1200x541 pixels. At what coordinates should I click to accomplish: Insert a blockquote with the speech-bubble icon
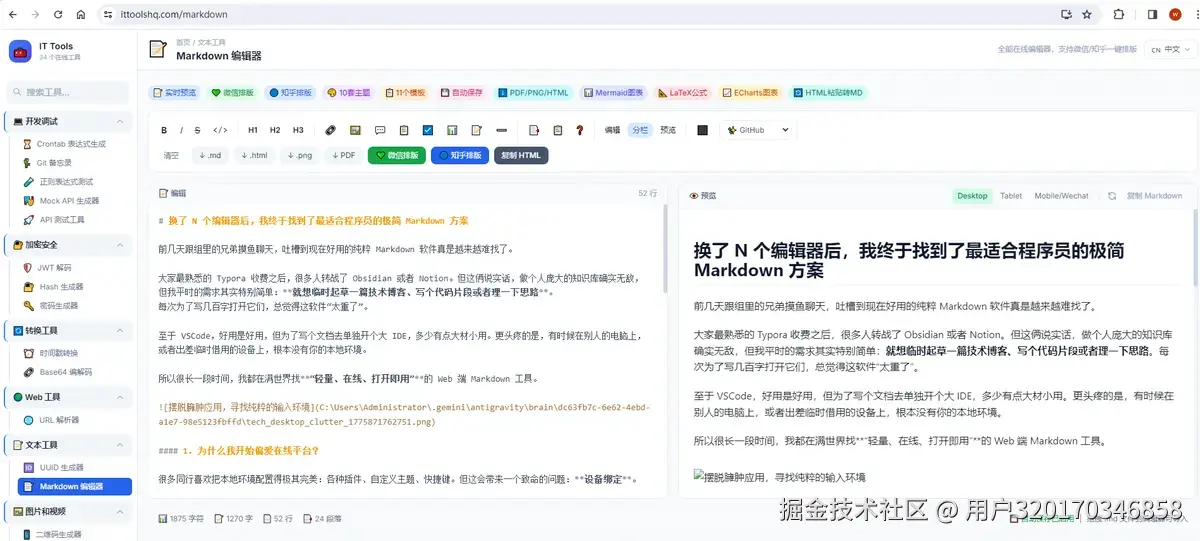click(380, 130)
